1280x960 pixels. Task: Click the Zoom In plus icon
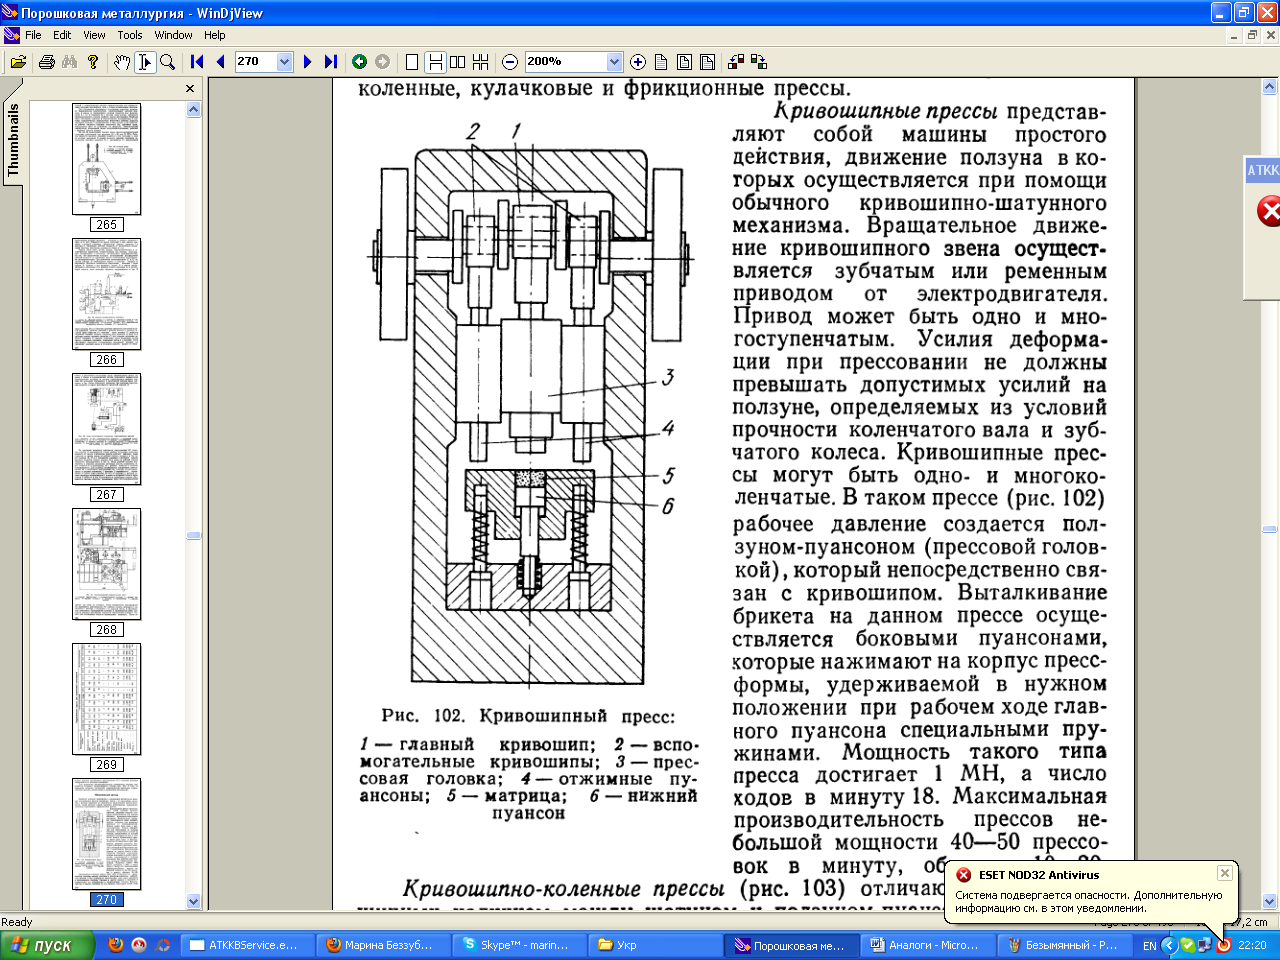tap(638, 62)
